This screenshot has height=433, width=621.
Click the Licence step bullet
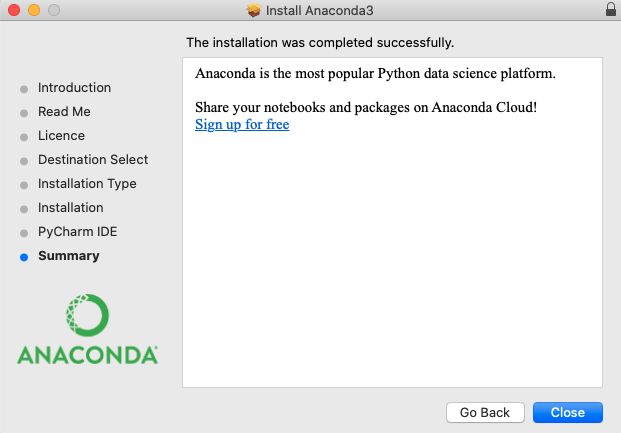point(24,137)
